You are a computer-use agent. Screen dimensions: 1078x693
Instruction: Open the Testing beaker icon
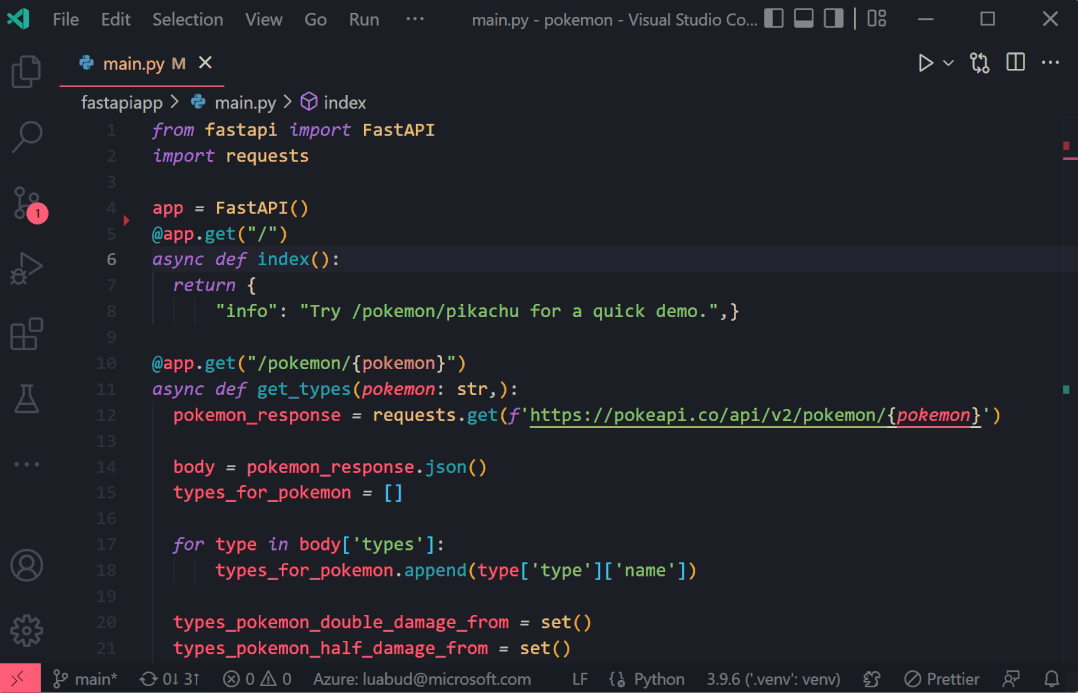click(x=26, y=399)
